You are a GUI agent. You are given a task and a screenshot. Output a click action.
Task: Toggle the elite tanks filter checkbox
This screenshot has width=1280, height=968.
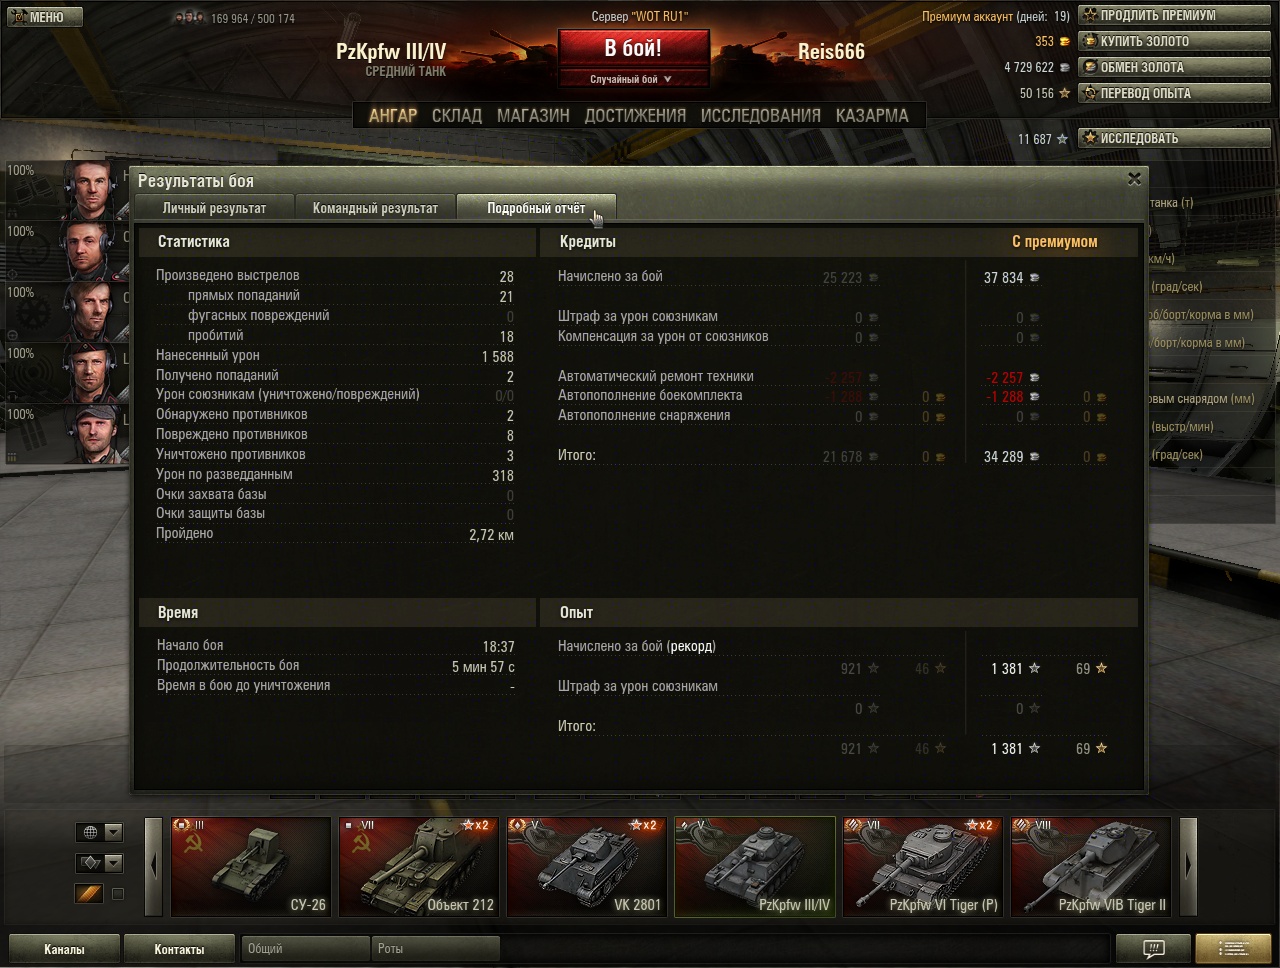[x=118, y=894]
